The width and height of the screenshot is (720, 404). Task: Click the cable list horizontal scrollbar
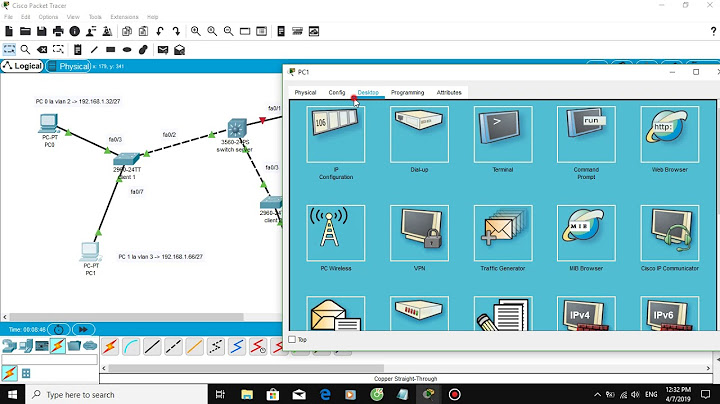(x=246, y=368)
